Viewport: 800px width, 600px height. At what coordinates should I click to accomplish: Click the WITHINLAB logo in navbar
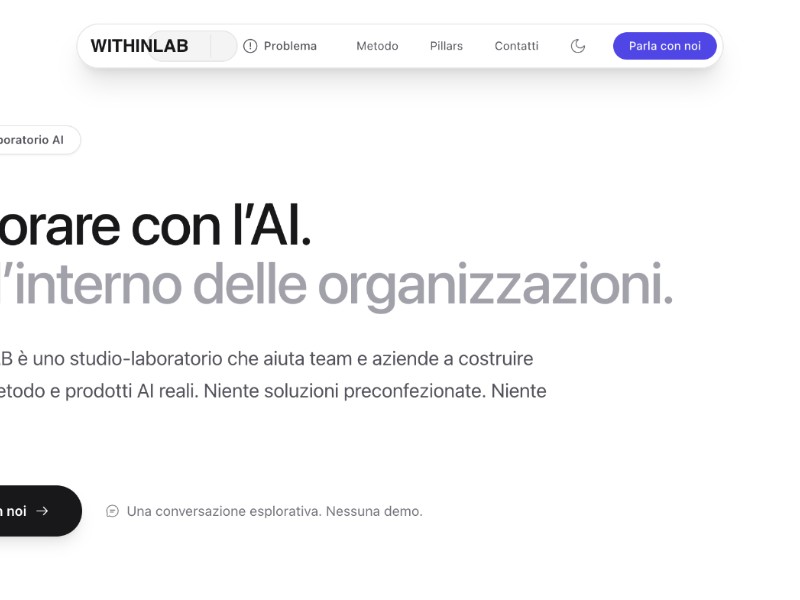(139, 46)
